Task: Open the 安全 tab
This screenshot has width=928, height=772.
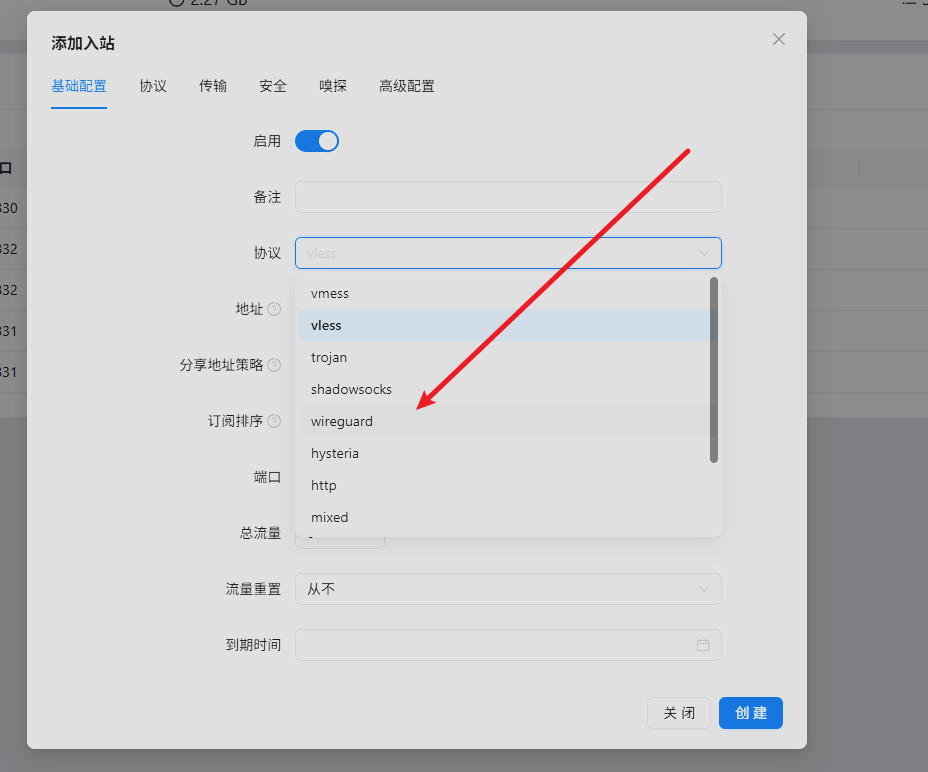Action: [273, 86]
